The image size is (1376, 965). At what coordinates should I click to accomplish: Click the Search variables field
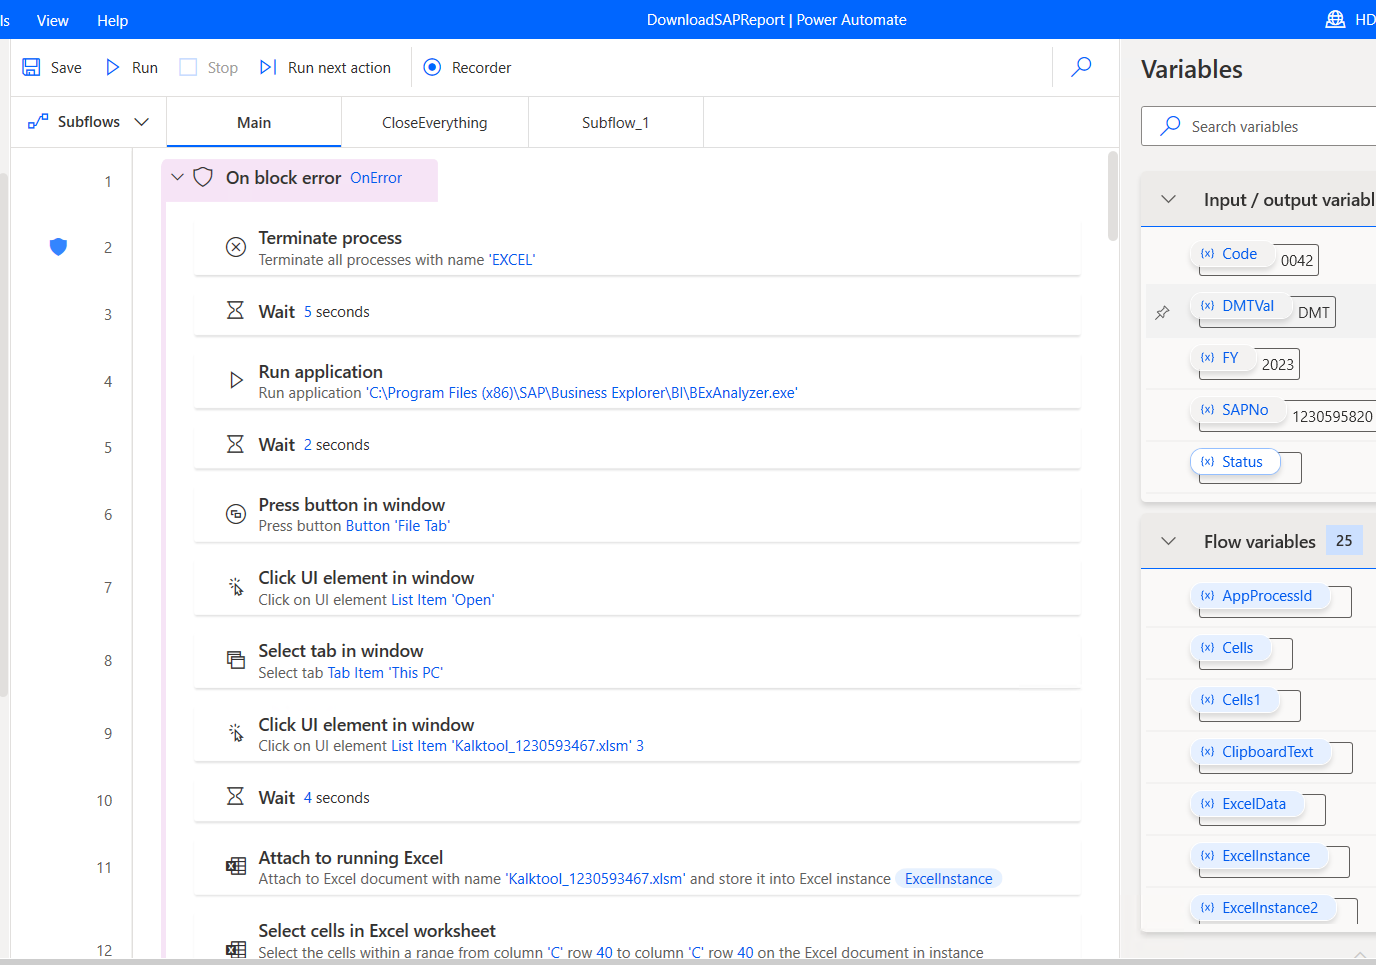pyautogui.click(x=1270, y=126)
